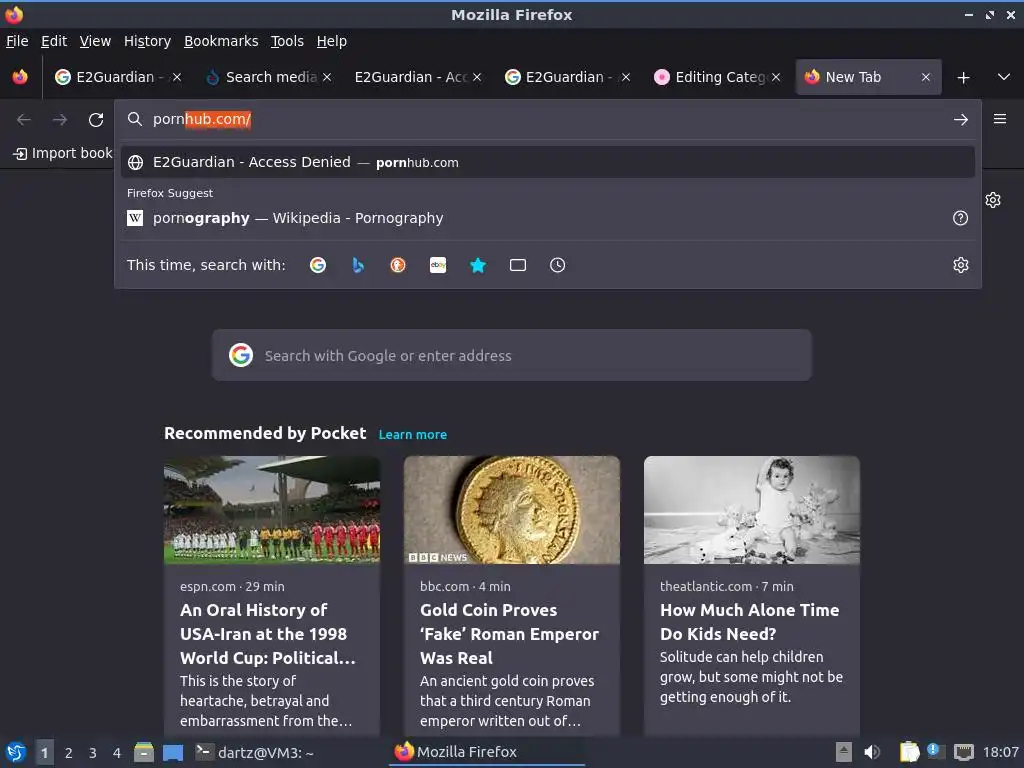Open the Edit menu
1024x768 pixels.
tap(54, 41)
